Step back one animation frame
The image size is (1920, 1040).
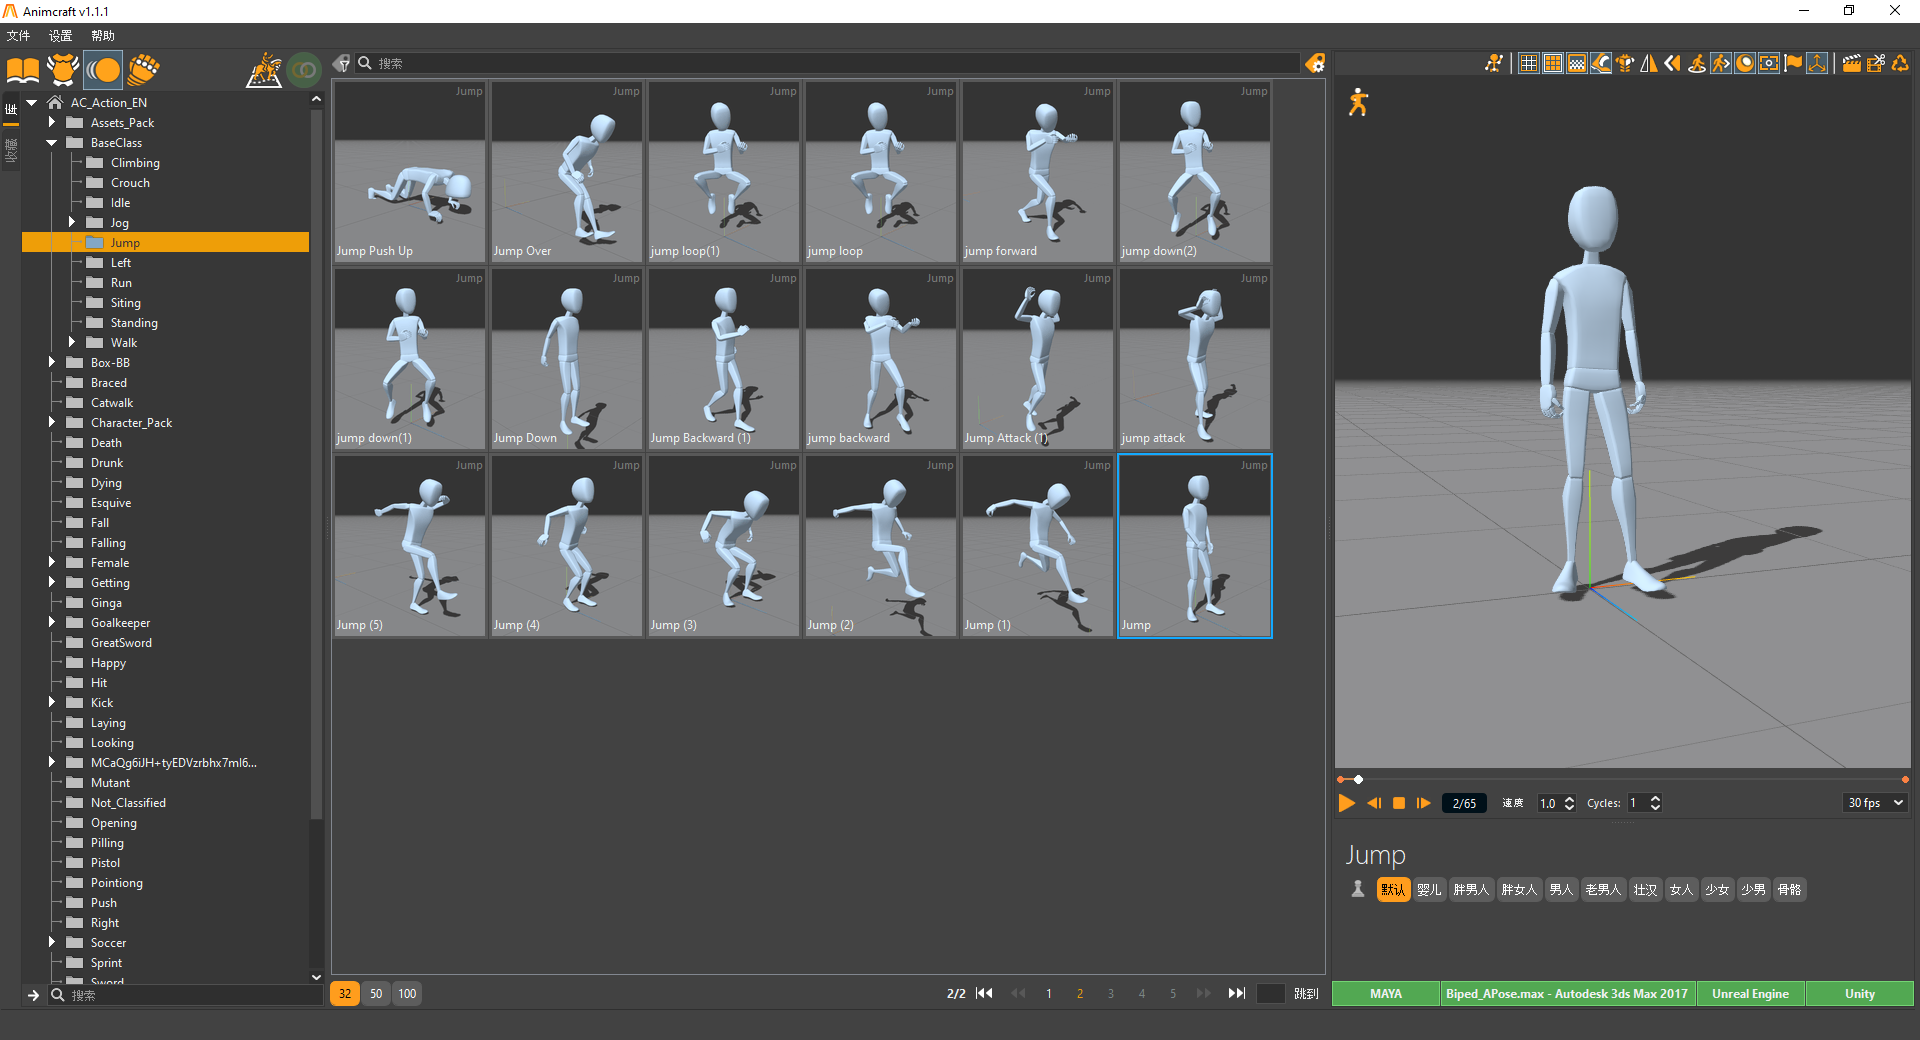coord(1374,803)
